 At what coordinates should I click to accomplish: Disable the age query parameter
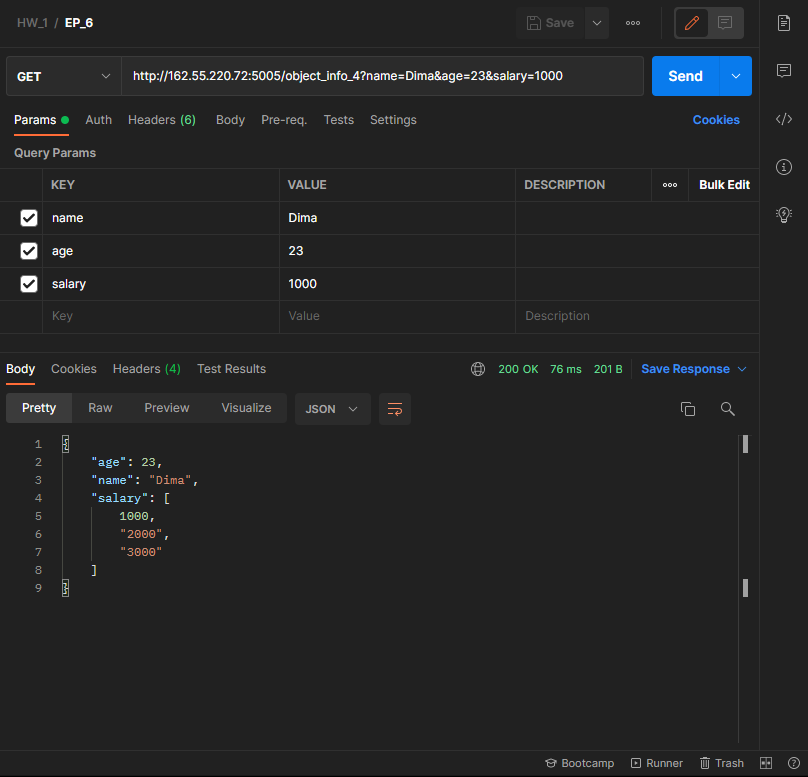pos(28,251)
